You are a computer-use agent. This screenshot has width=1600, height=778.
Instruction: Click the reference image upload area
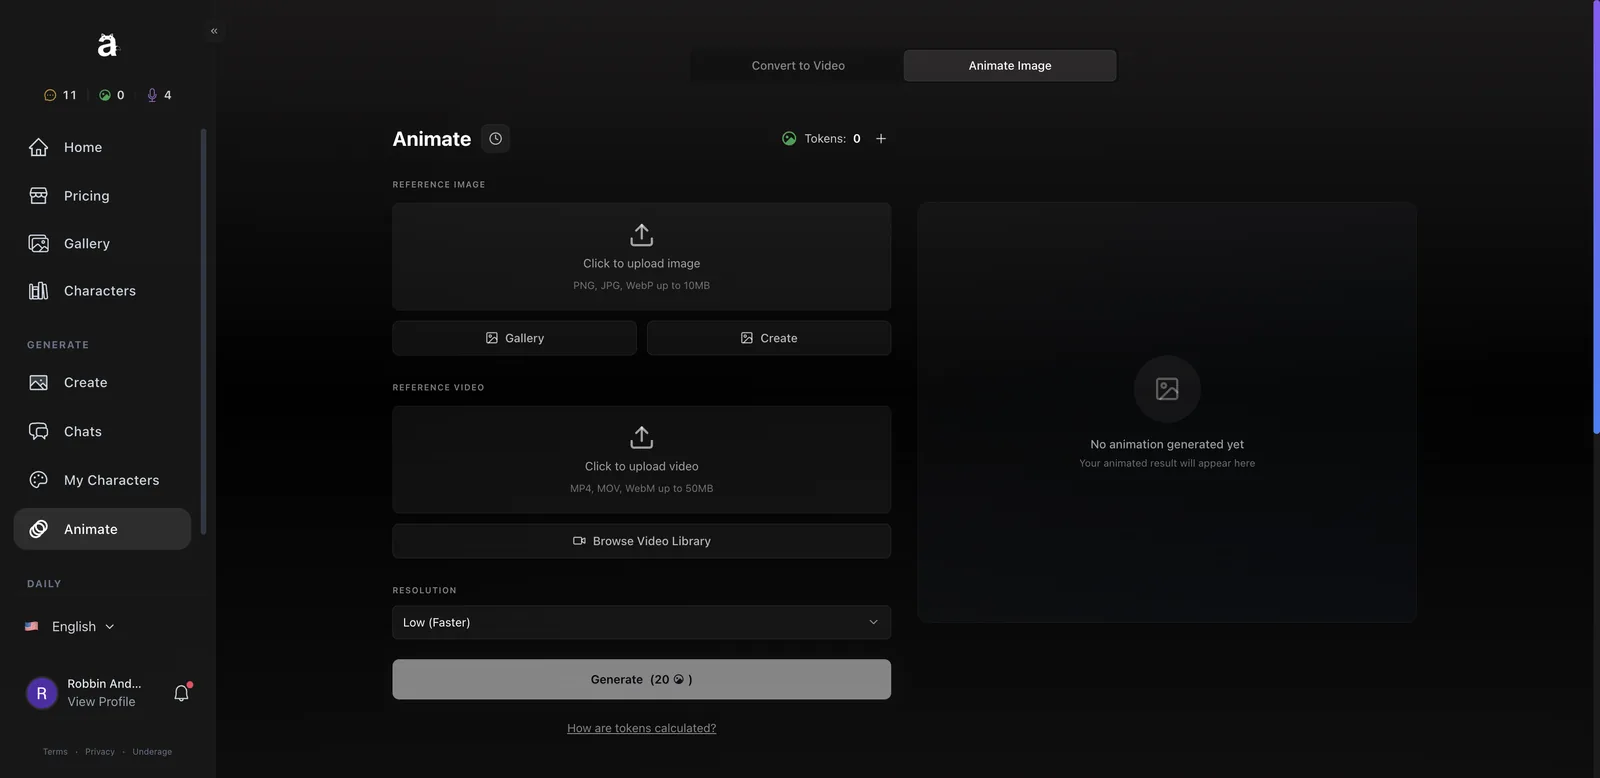coord(642,257)
